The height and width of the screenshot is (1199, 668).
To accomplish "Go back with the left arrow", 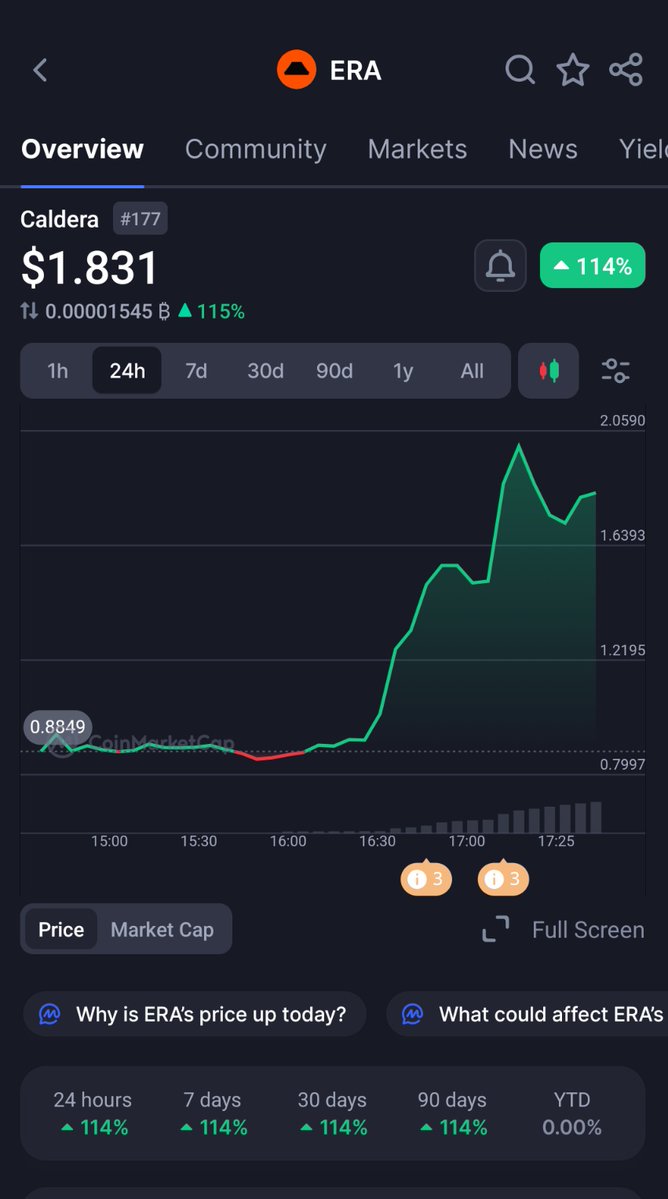I will click(41, 70).
